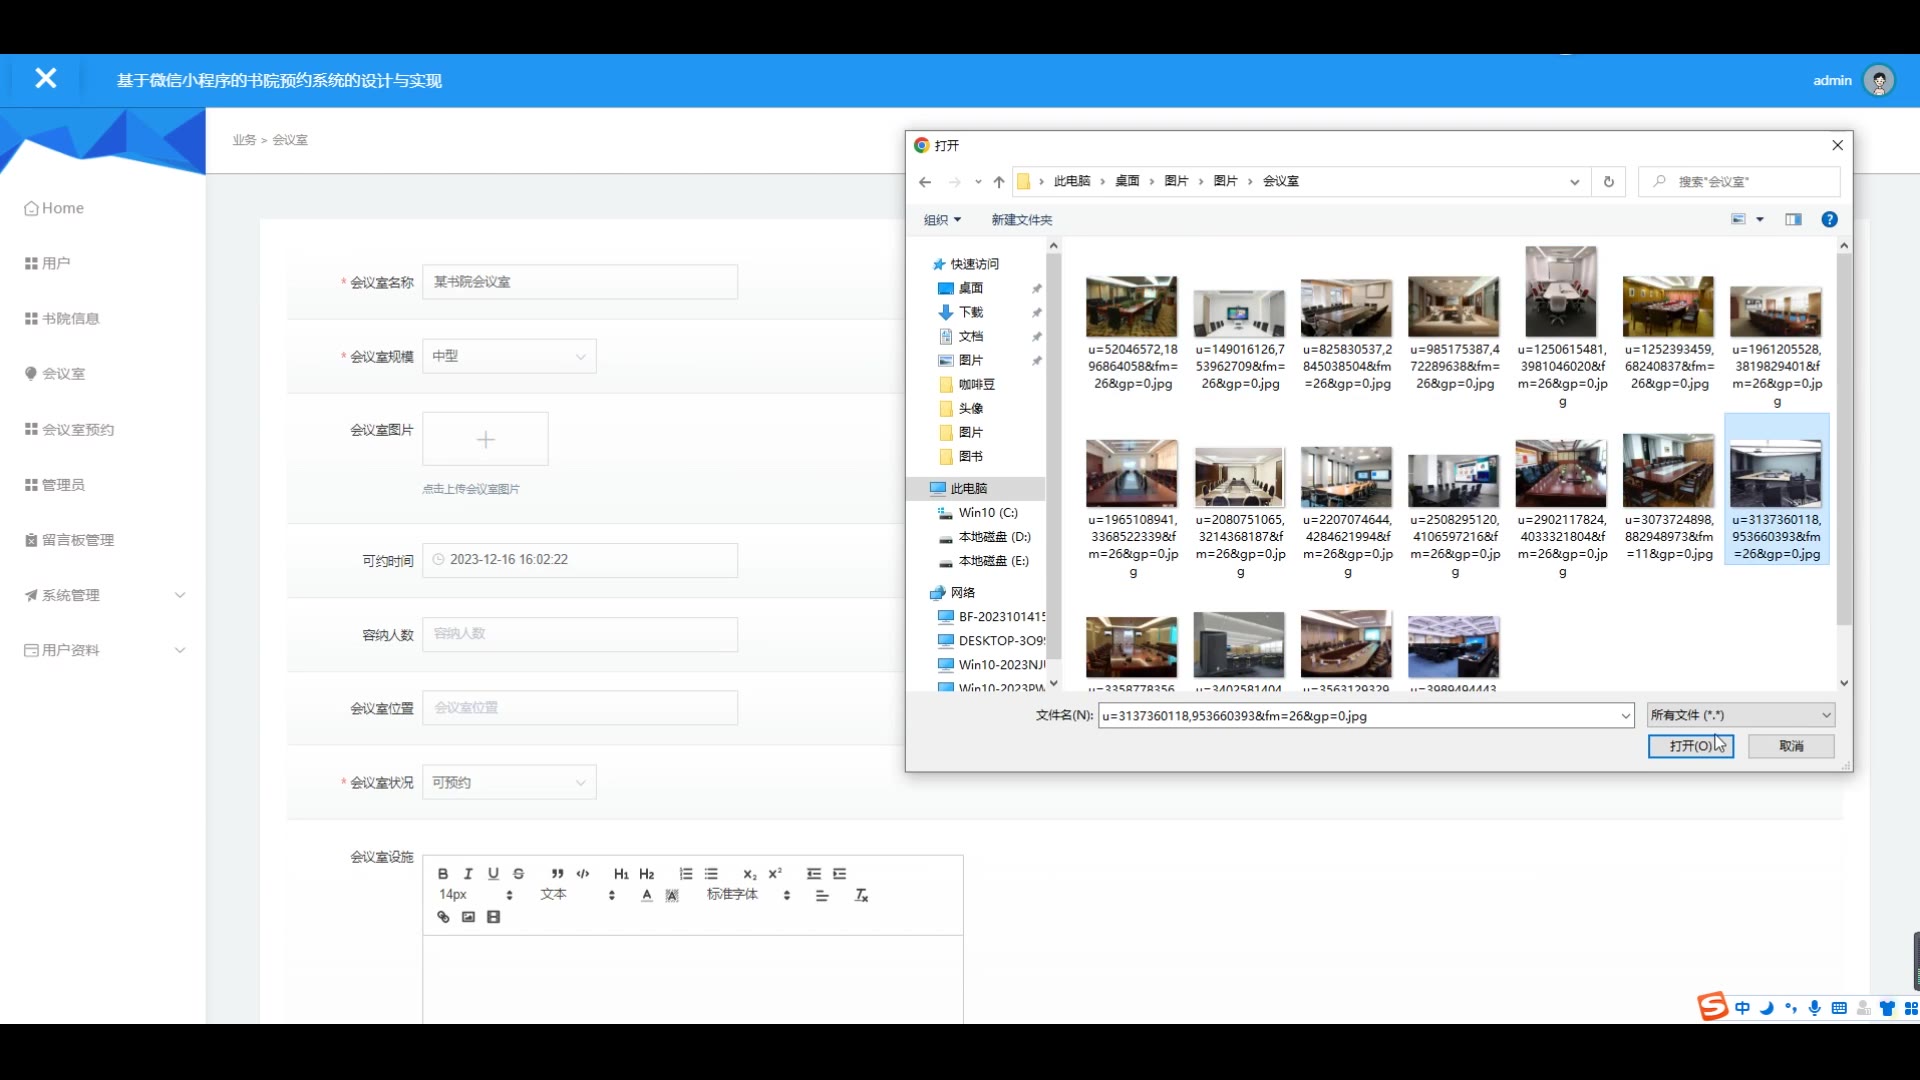Click the text color A icon
1920x1080 pixels.
(x=647, y=895)
